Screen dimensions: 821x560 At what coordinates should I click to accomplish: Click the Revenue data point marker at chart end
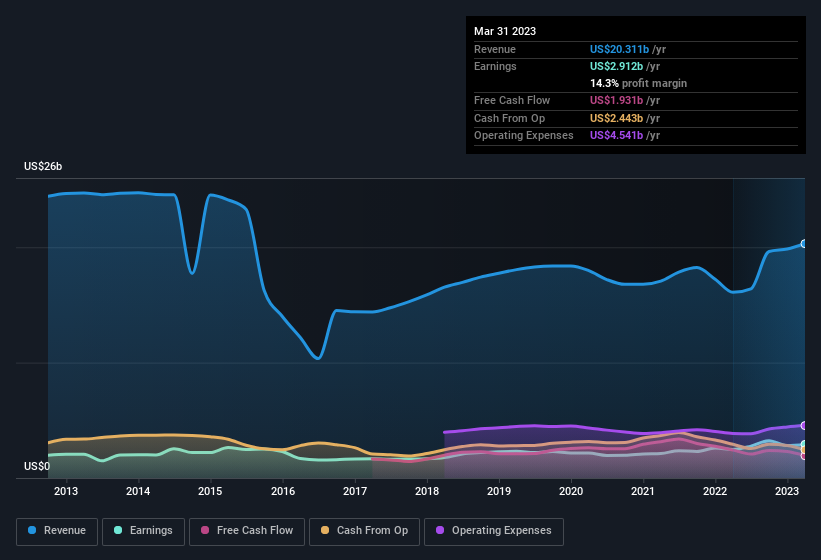804,244
